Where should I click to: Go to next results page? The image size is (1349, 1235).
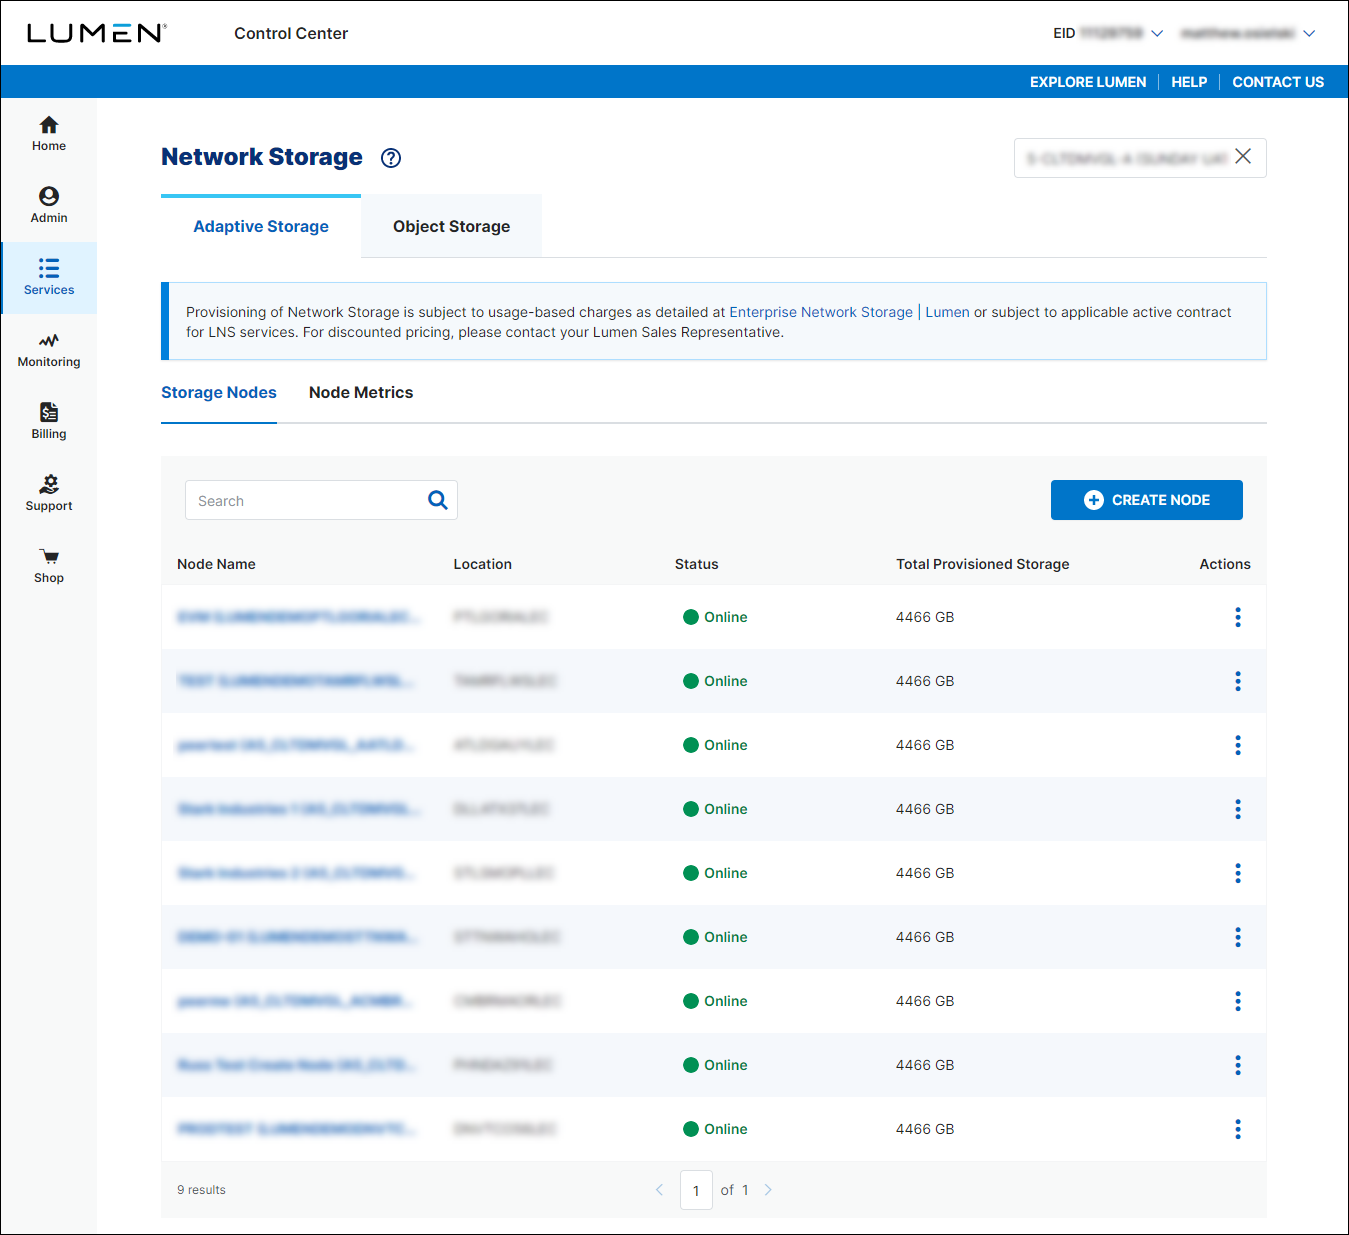[x=768, y=1190]
